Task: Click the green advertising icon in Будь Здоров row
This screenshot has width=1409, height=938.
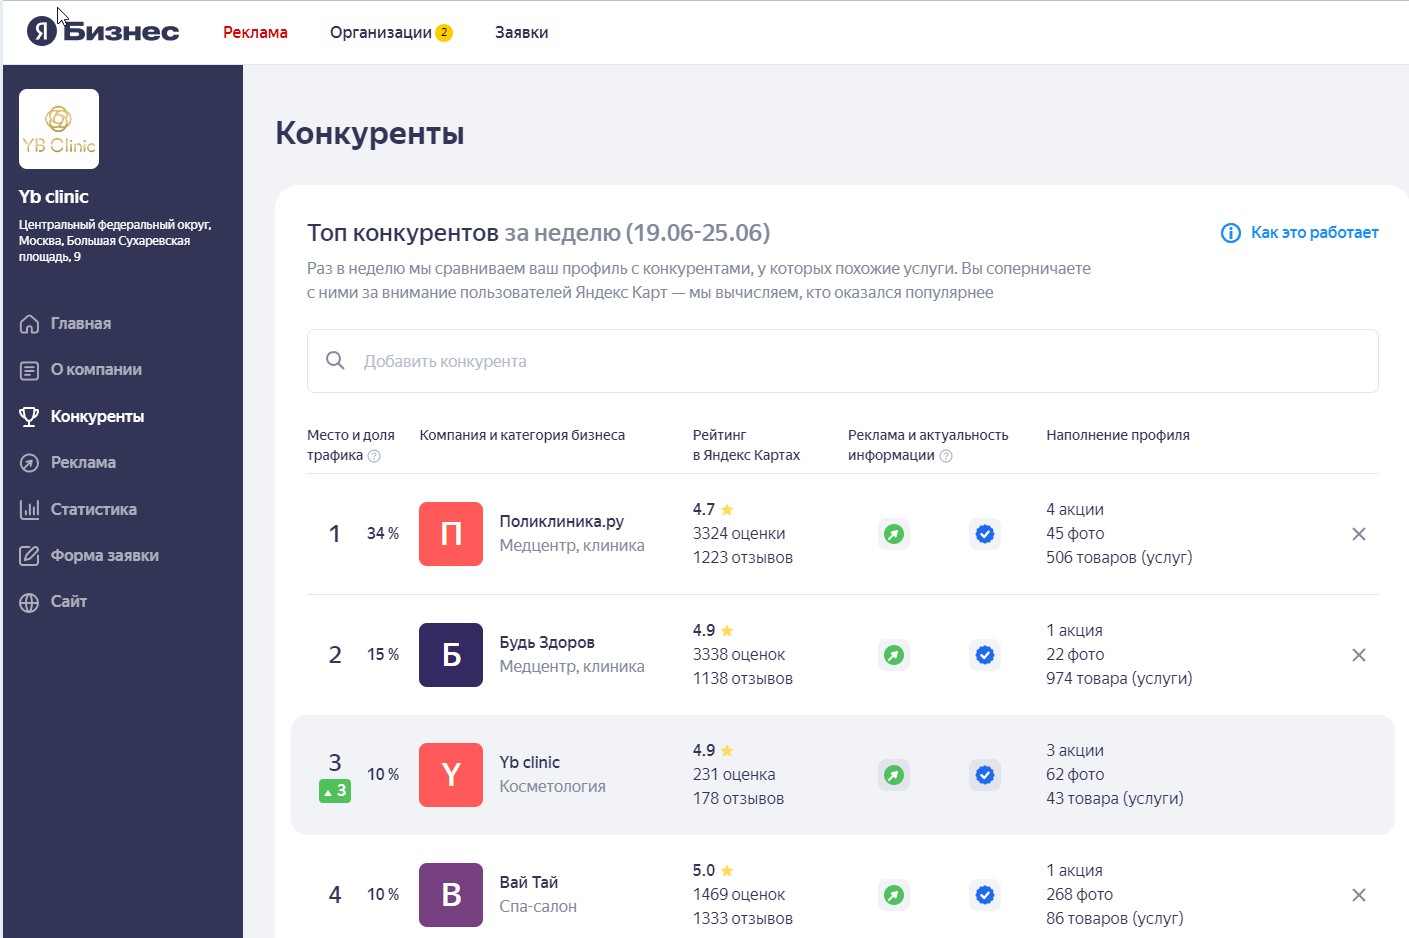Action: 894,655
